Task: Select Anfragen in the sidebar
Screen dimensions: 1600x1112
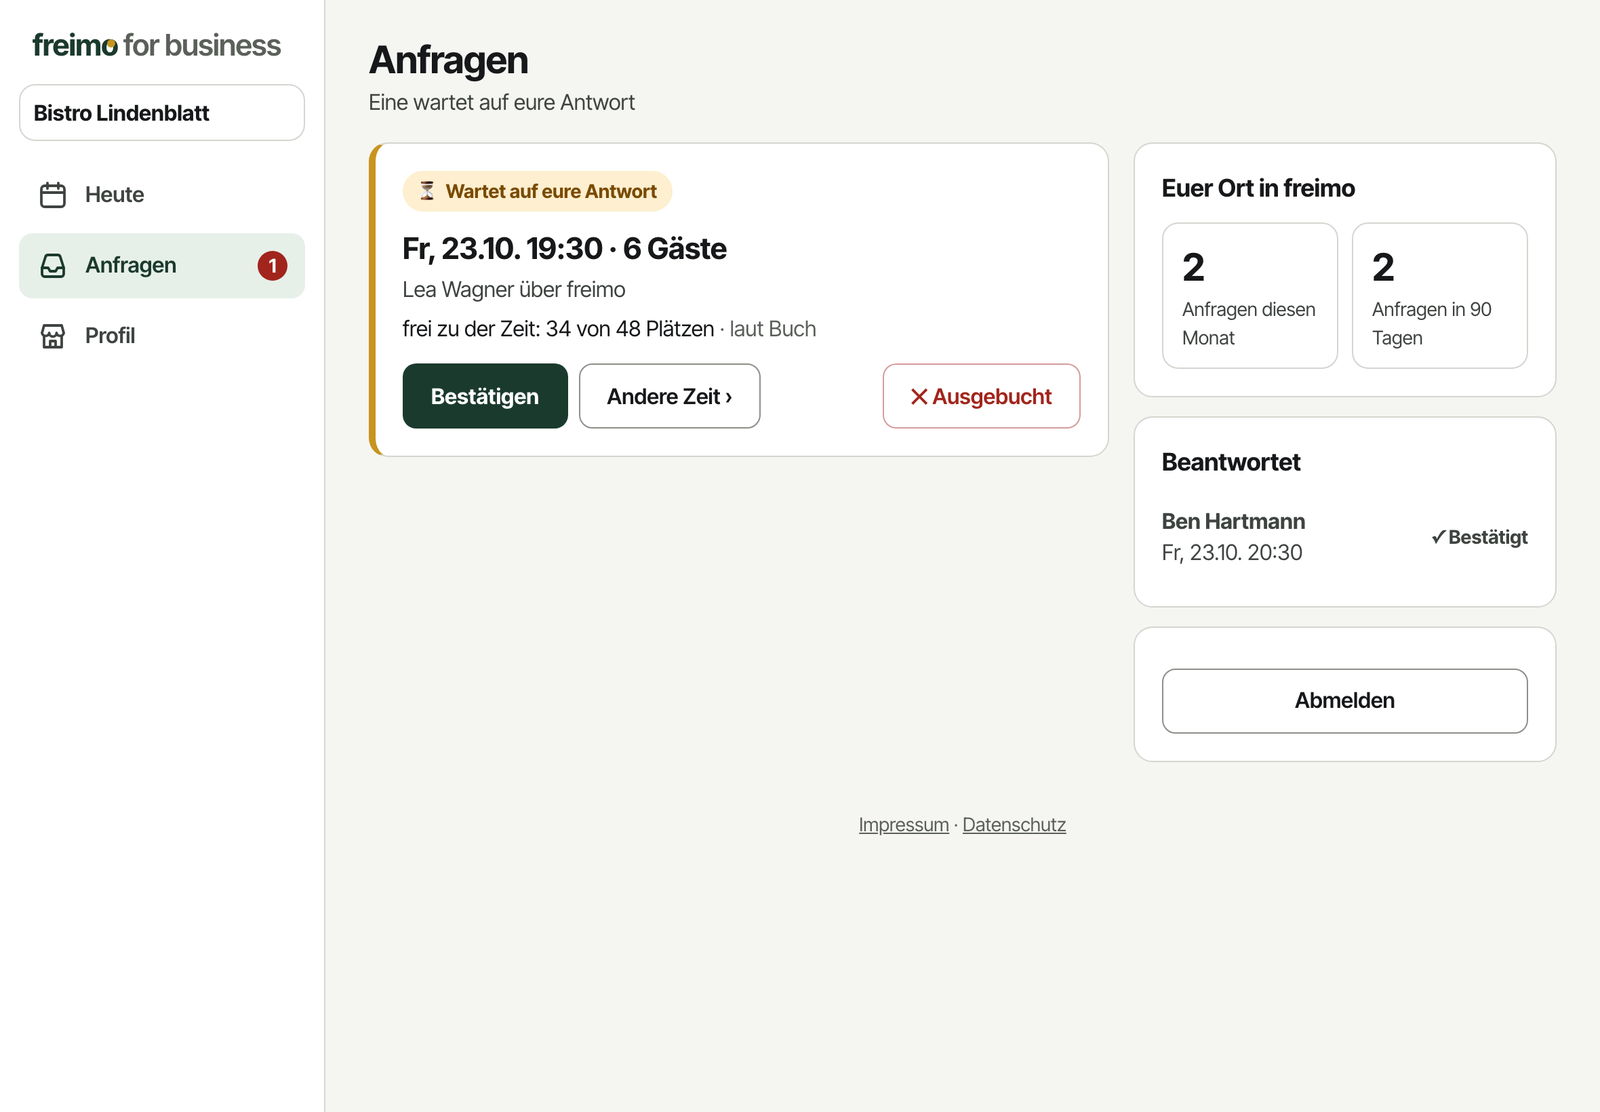Action: [x=162, y=266]
